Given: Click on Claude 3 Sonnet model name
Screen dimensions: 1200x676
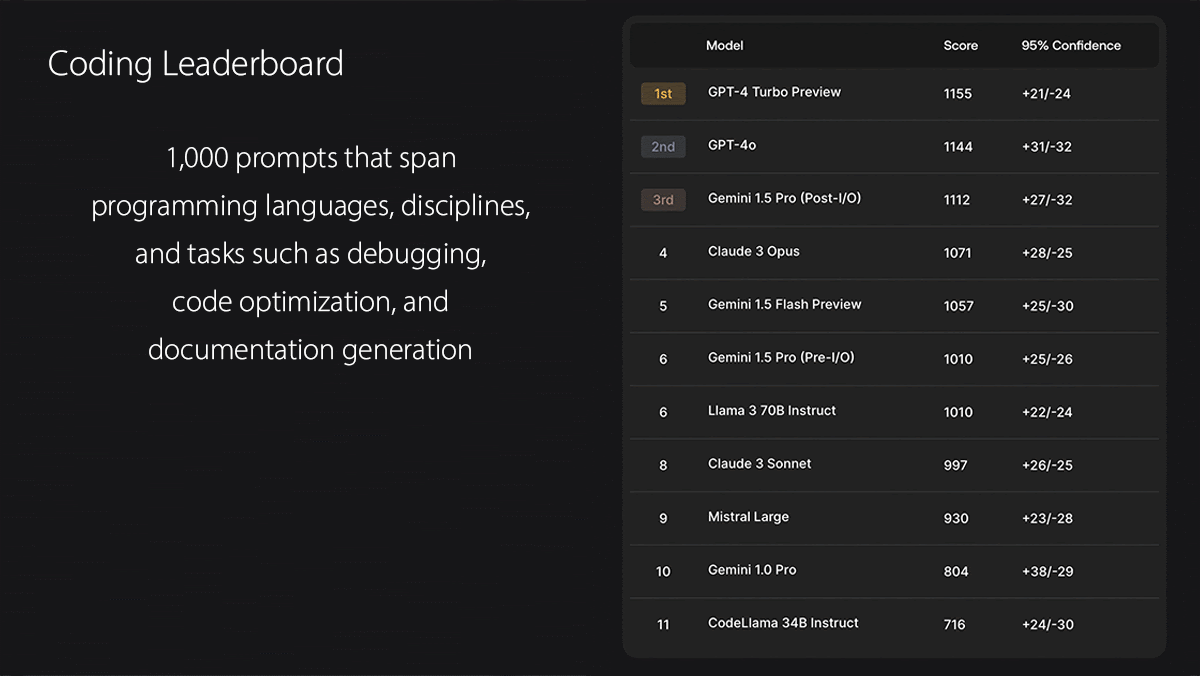Looking at the screenshot, I should coord(759,463).
